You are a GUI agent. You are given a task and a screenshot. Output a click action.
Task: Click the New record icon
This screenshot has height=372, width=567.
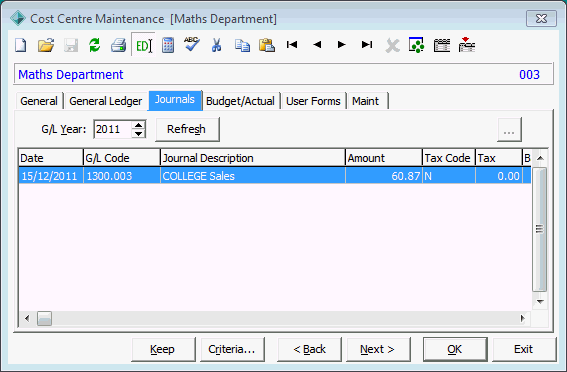pos(21,46)
